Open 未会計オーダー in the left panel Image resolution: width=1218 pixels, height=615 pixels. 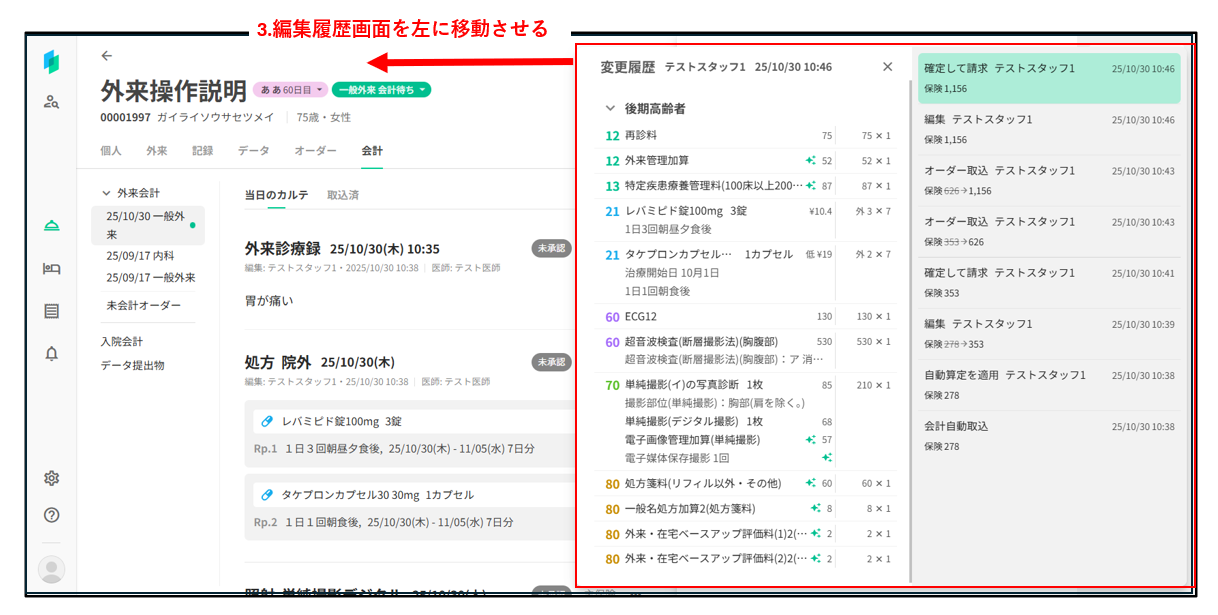(x=143, y=305)
